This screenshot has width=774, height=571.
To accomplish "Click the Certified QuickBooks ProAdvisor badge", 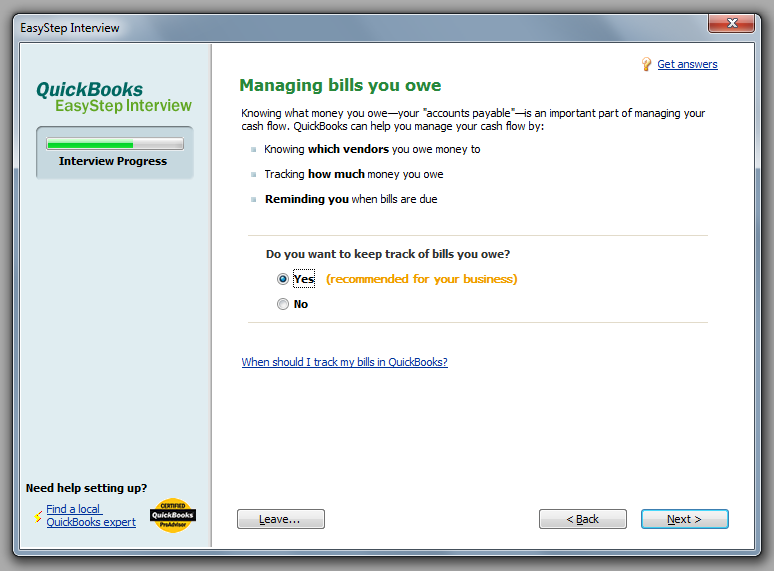I will [x=173, y=515].
